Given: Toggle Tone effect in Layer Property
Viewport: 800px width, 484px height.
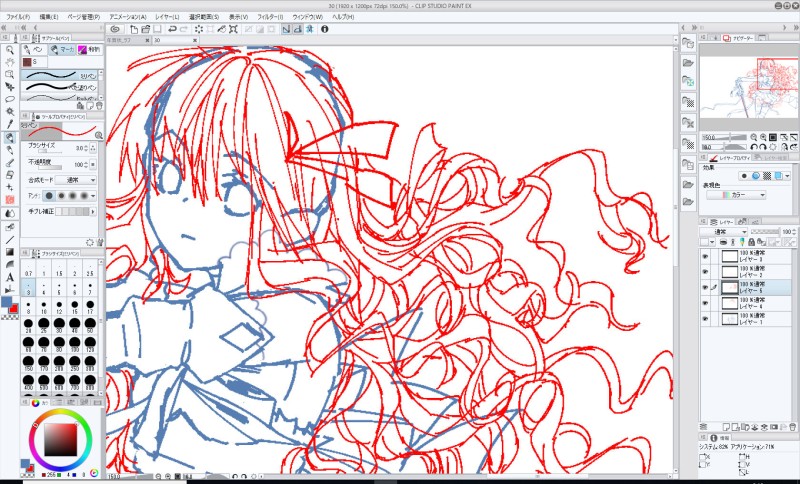Looking at the screenshot, I should pos(767,176).
